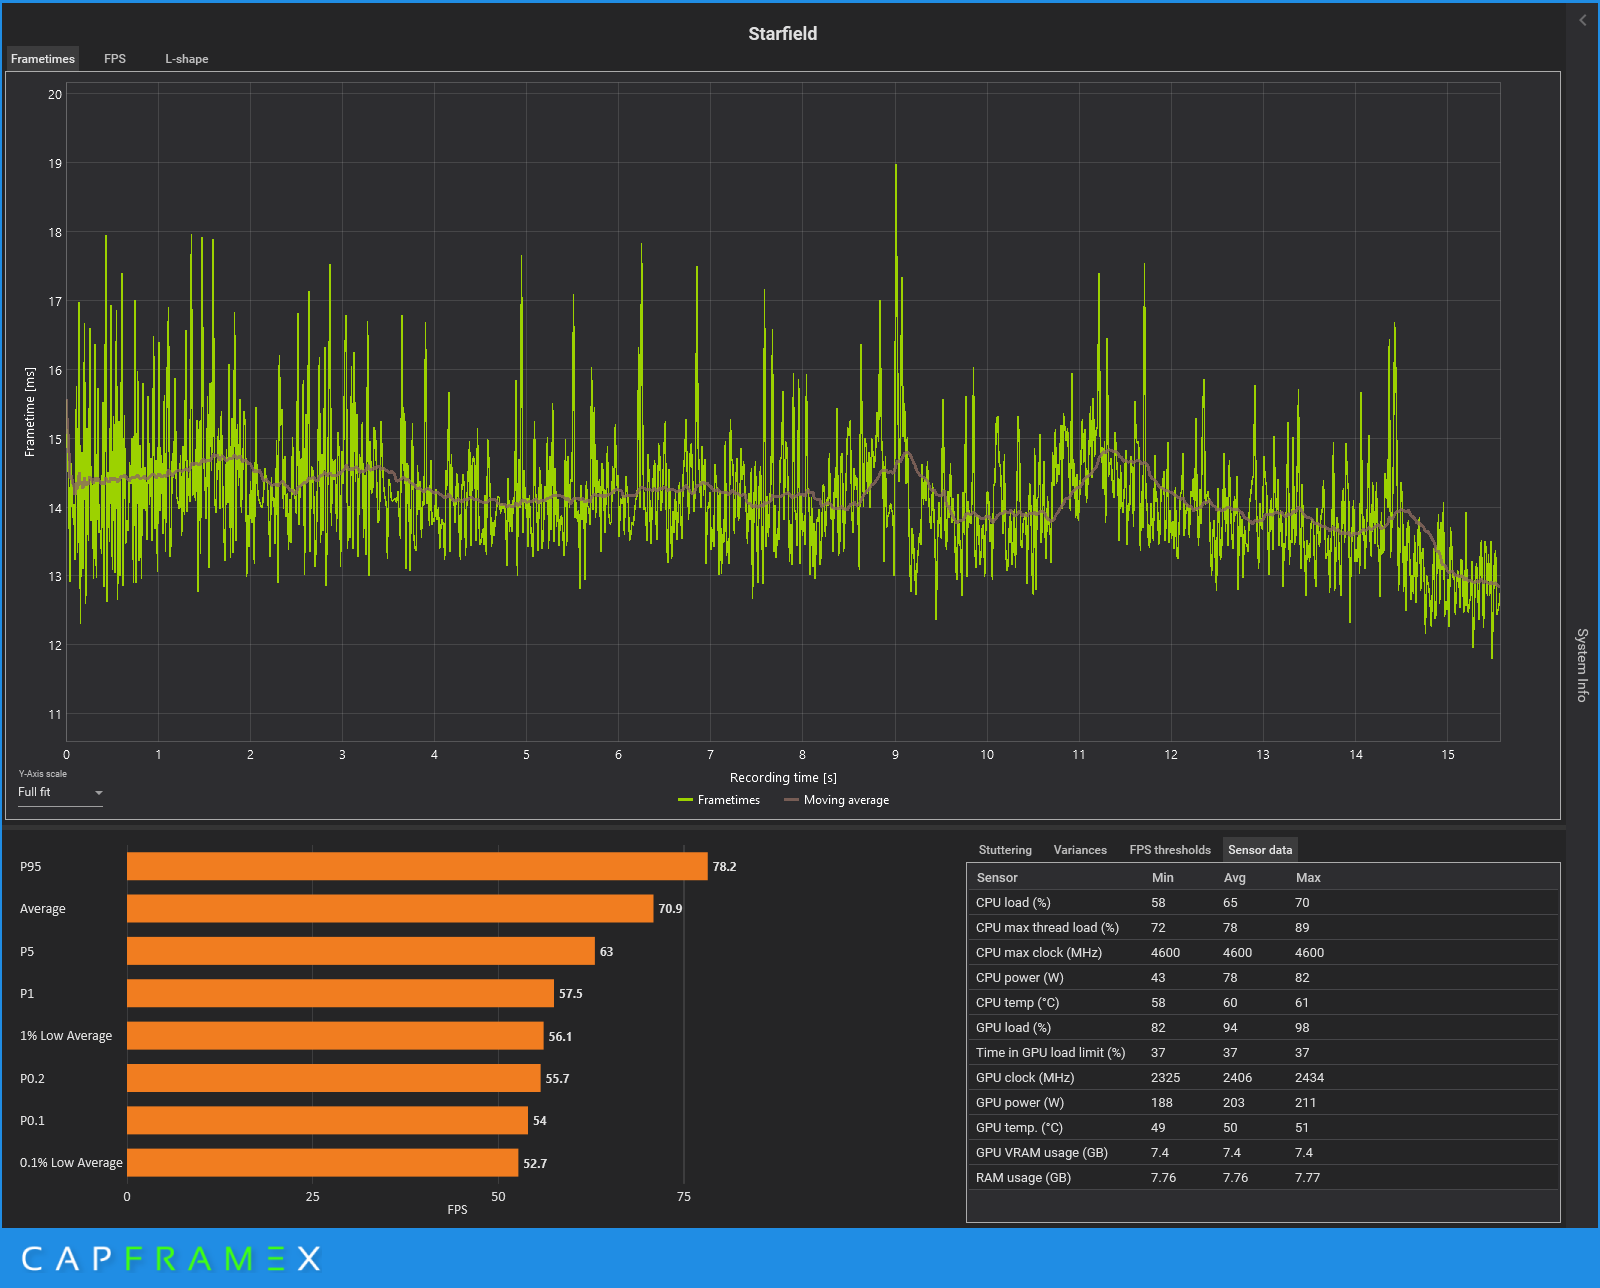
Task: Open the Stuttering tab
Action: pos(1005,850)
